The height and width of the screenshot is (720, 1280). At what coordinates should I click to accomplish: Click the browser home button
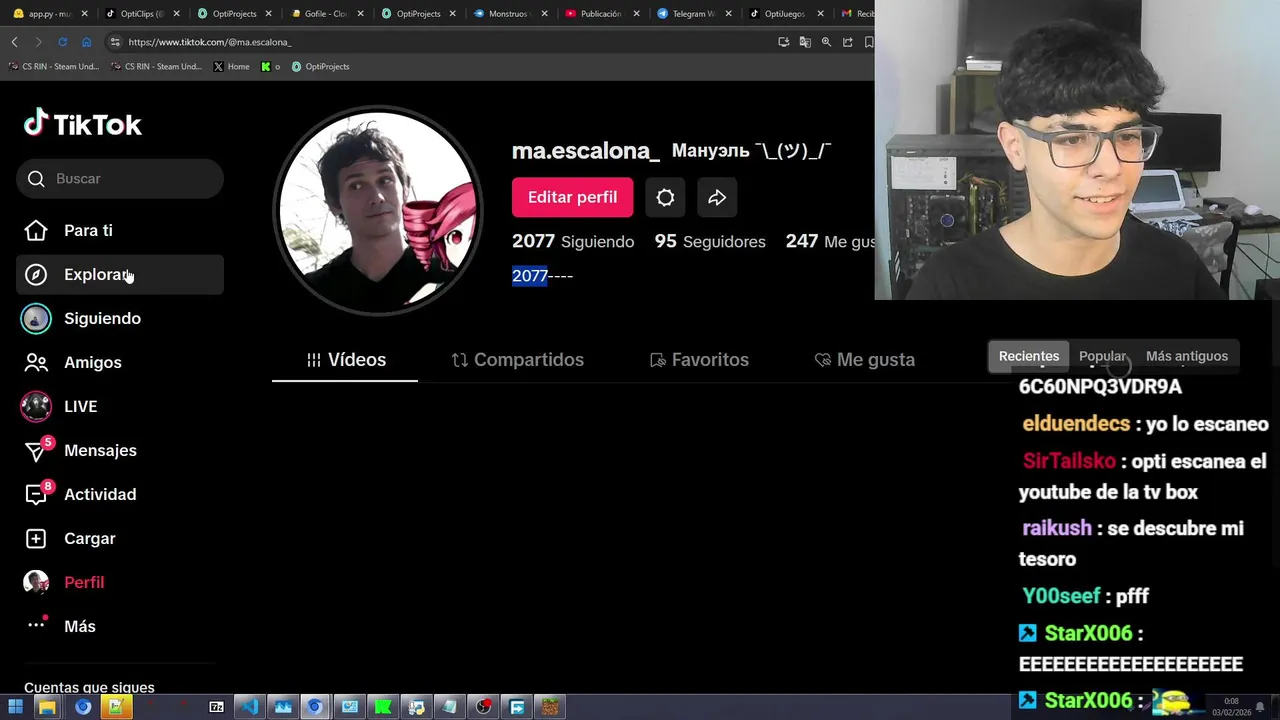click(x=86, y=42)
